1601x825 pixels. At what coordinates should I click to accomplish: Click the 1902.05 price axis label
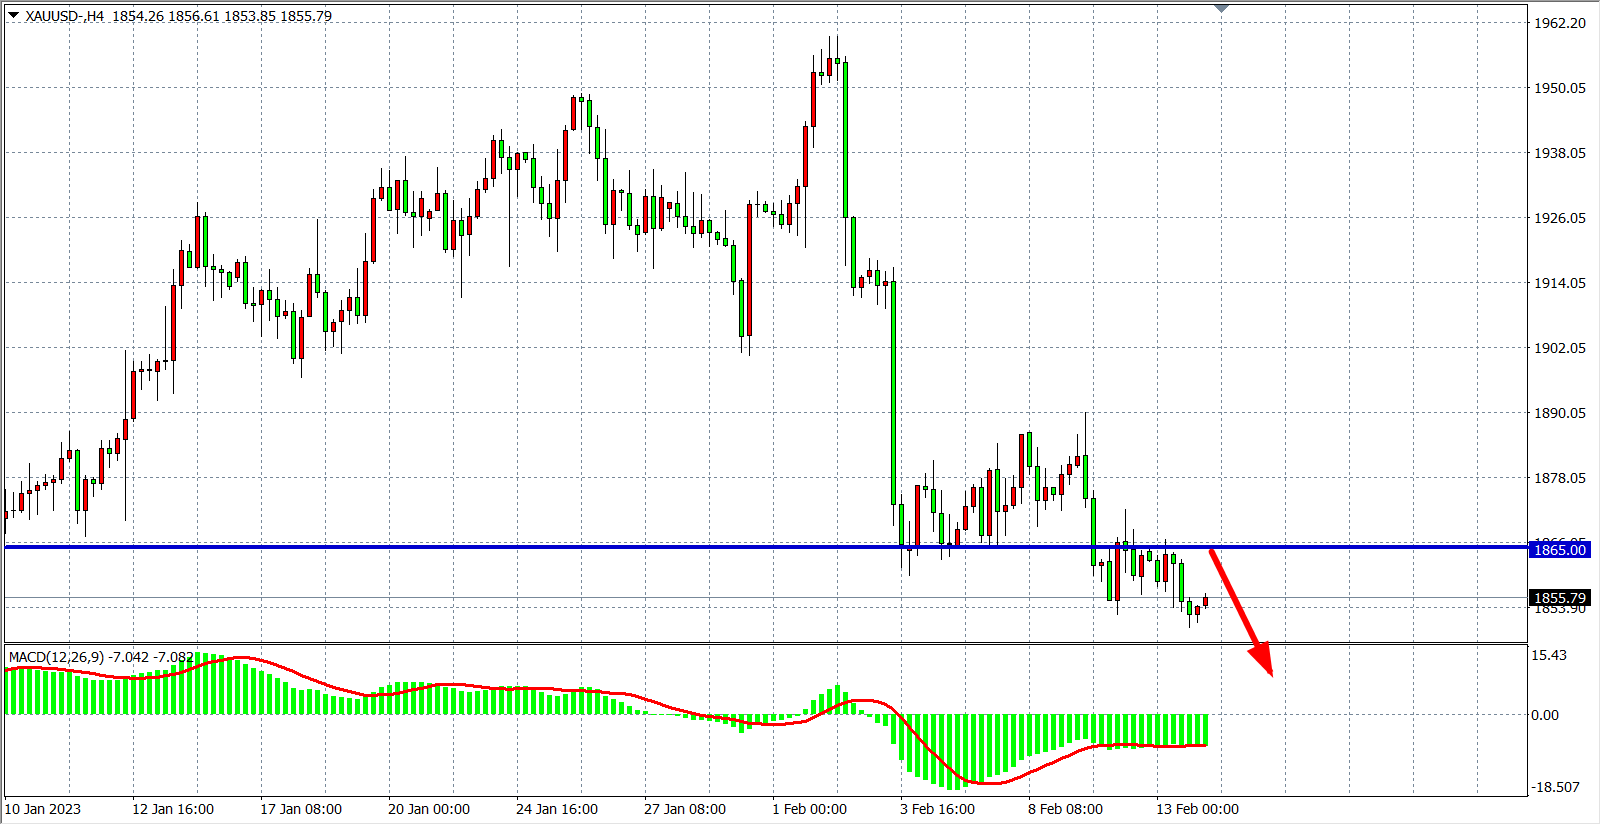(1560, 348)
